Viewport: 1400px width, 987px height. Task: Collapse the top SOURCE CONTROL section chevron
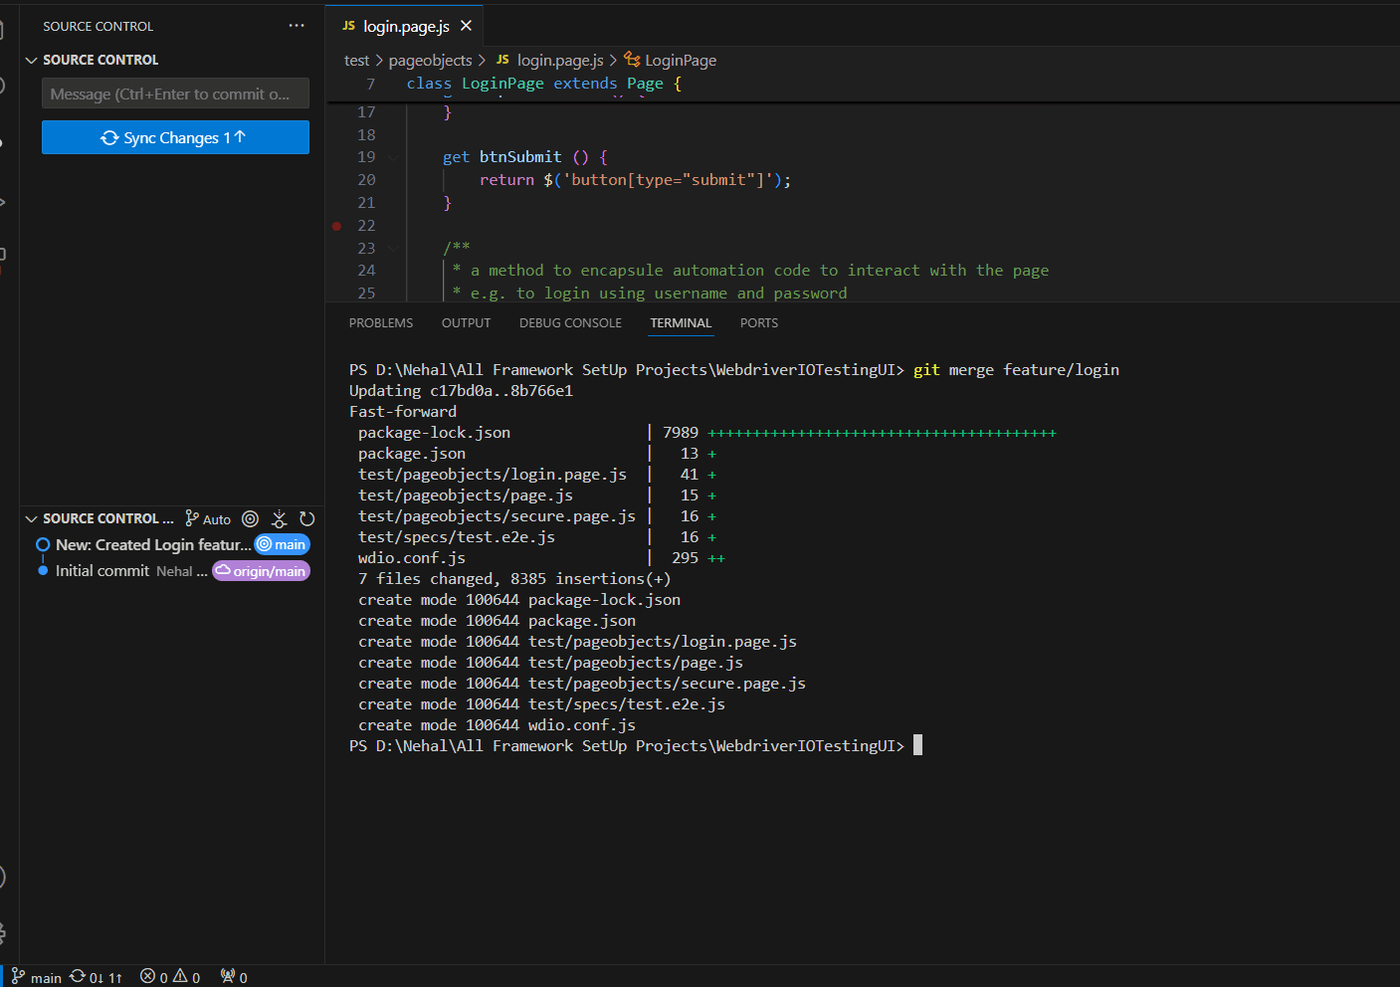31,60
